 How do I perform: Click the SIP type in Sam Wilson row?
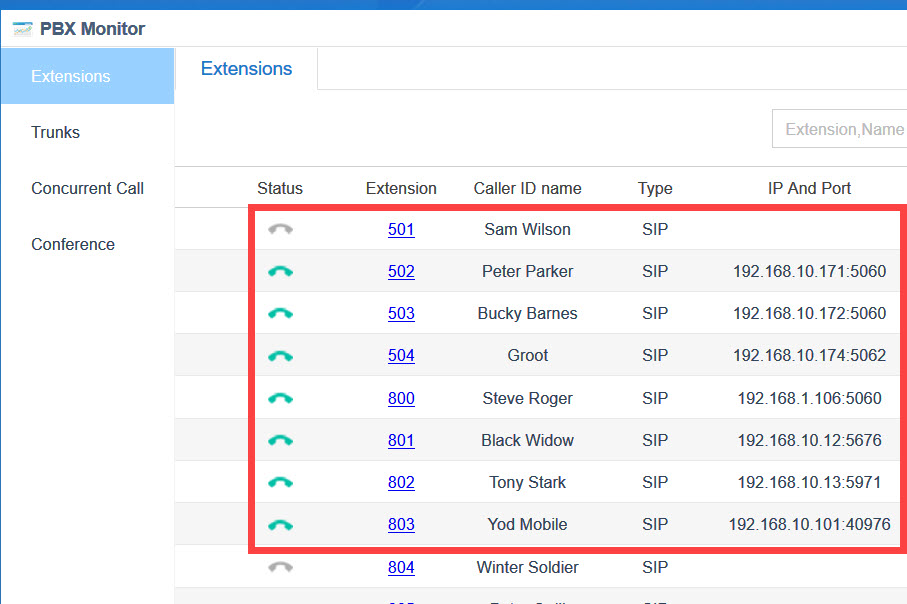(655, 229)
